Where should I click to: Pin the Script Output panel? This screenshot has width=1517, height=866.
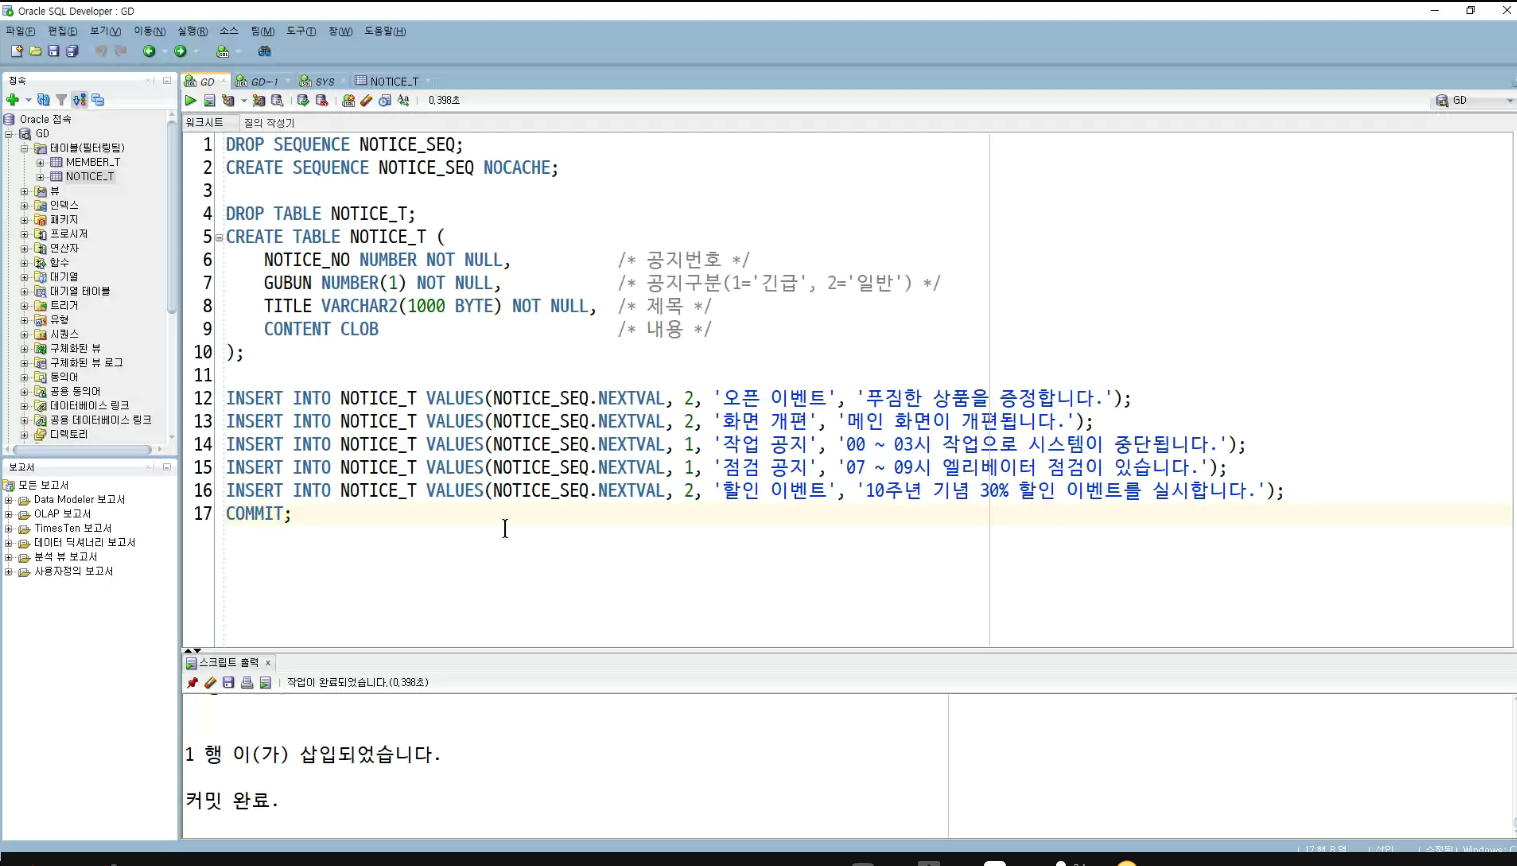click(x=192, y=682)
